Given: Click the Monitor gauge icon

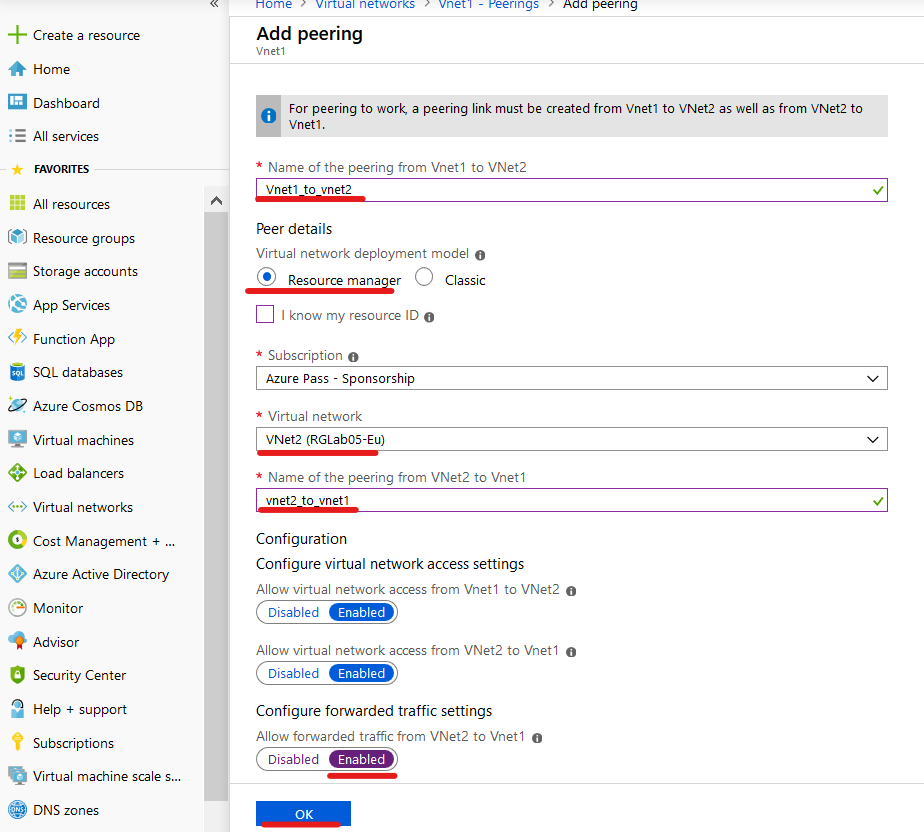Looking at the screenshot, I should (17, 608).
